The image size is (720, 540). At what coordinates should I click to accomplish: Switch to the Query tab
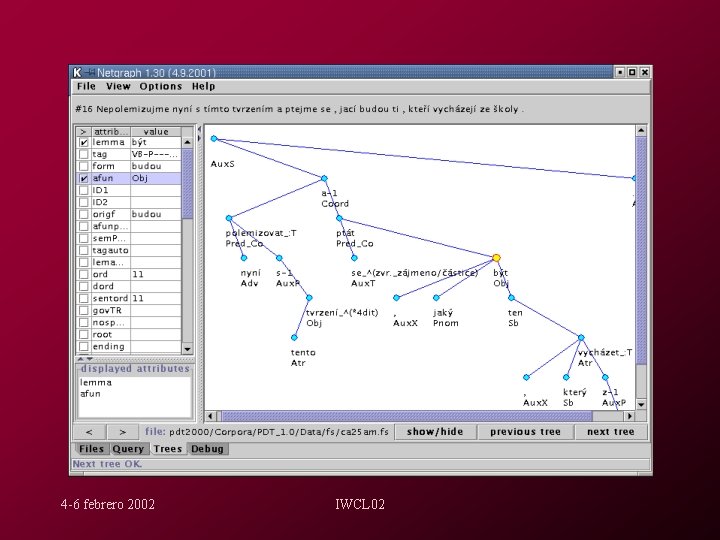pos(128,449)
